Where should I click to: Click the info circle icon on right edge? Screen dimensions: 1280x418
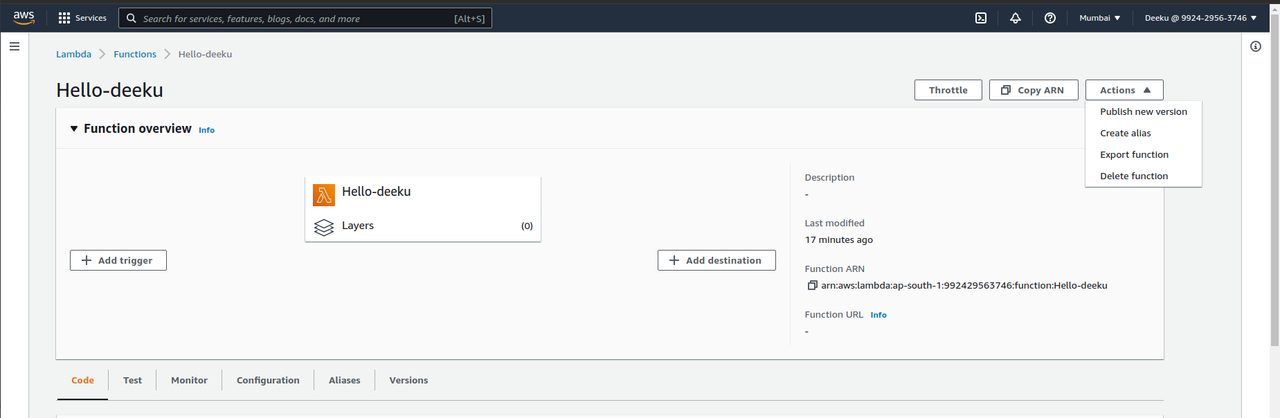pyautogui.click(x=1256, y=47)
